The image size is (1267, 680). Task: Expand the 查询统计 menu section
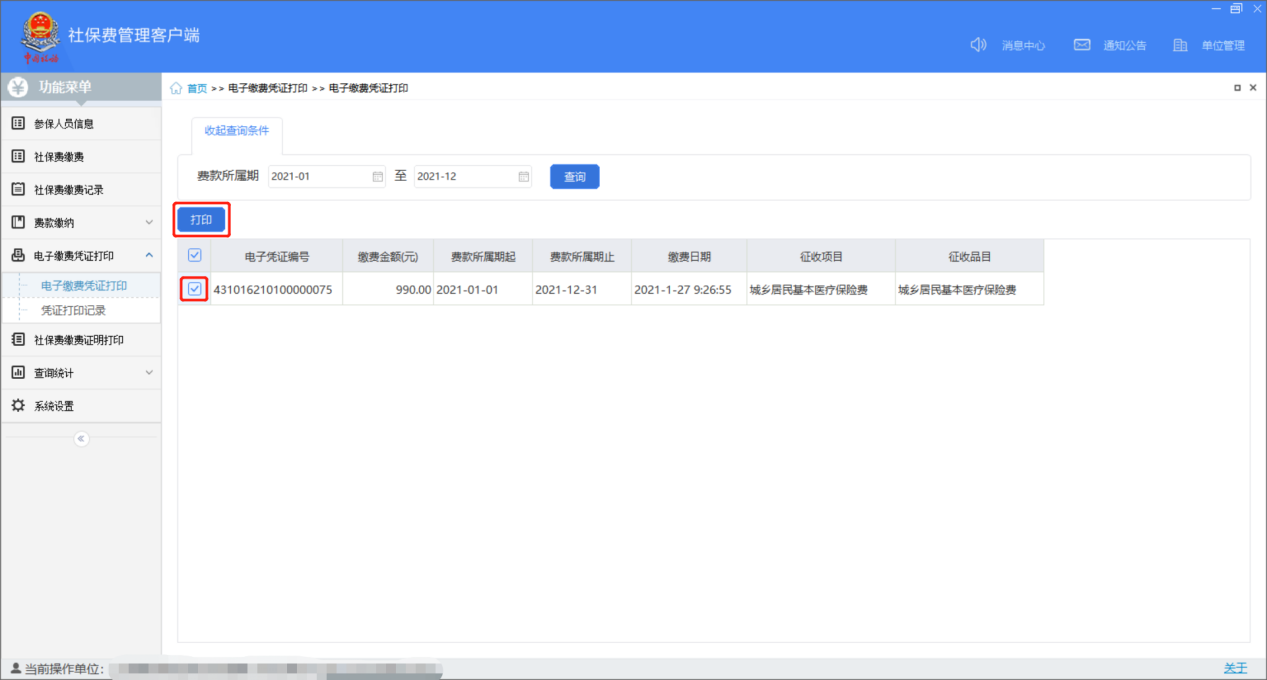(x=149, y=373)
